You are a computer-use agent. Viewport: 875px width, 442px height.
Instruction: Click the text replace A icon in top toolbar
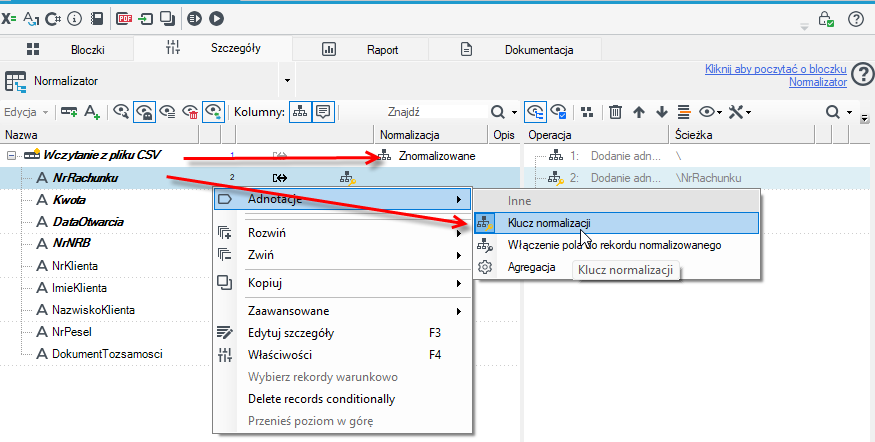(x=31, y=19)
